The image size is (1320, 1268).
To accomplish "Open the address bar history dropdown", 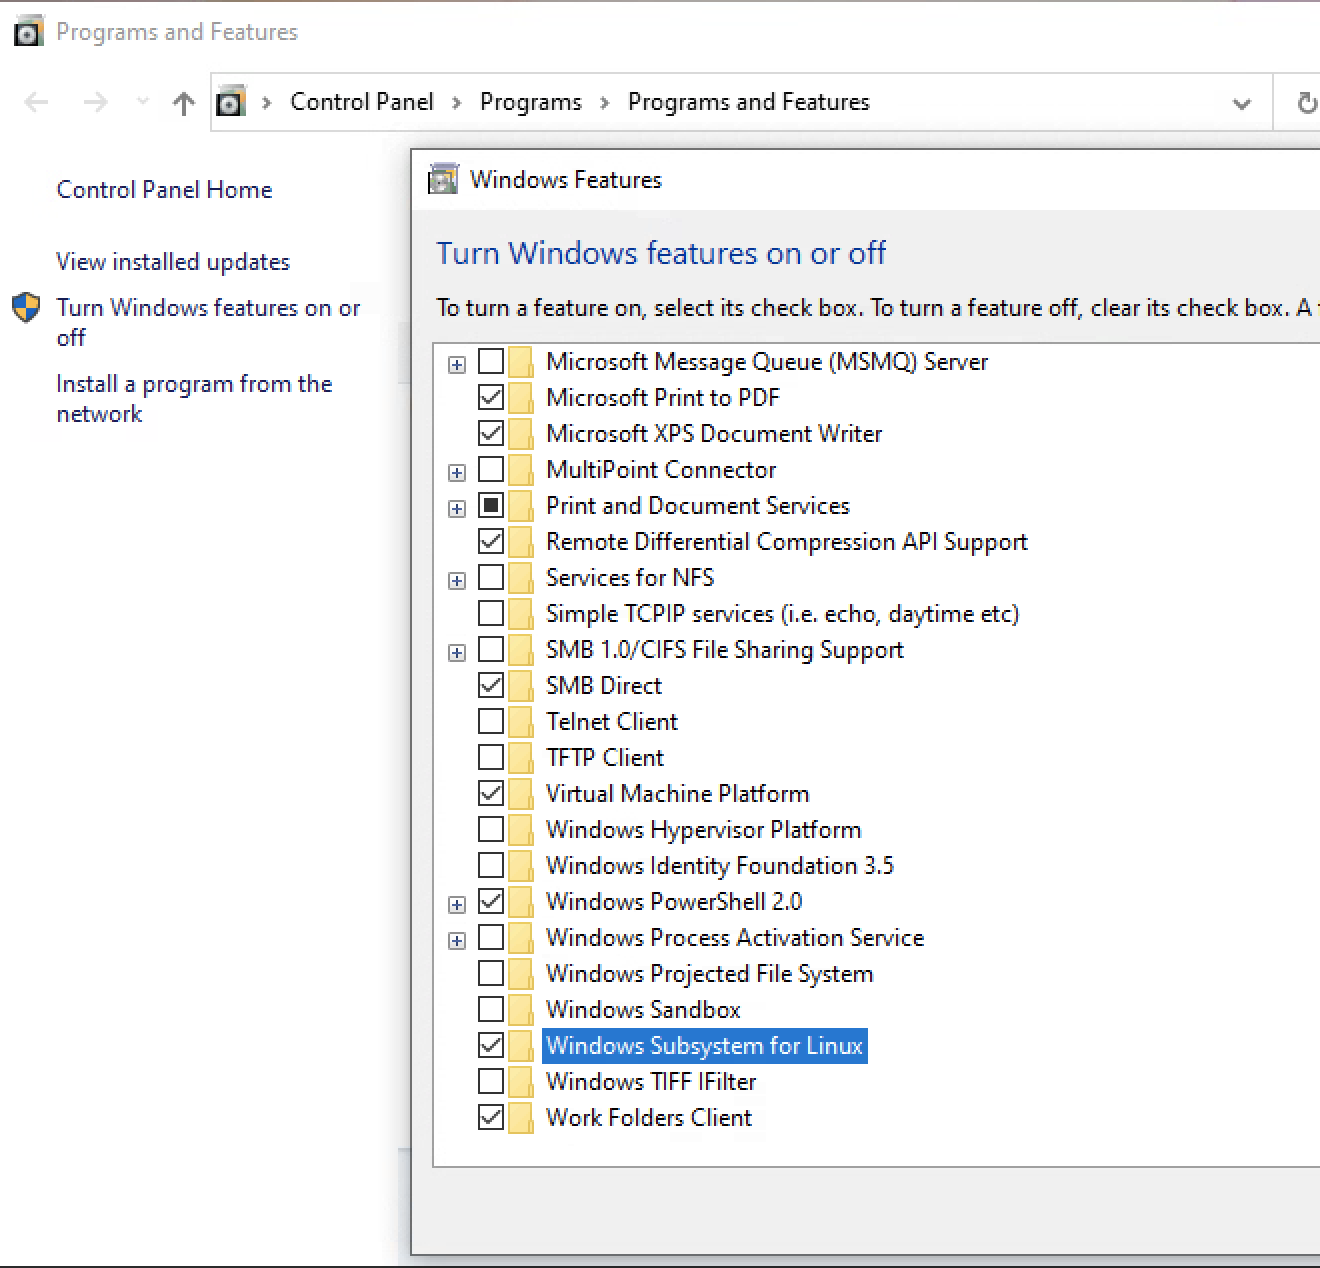I will (1242, 103).
